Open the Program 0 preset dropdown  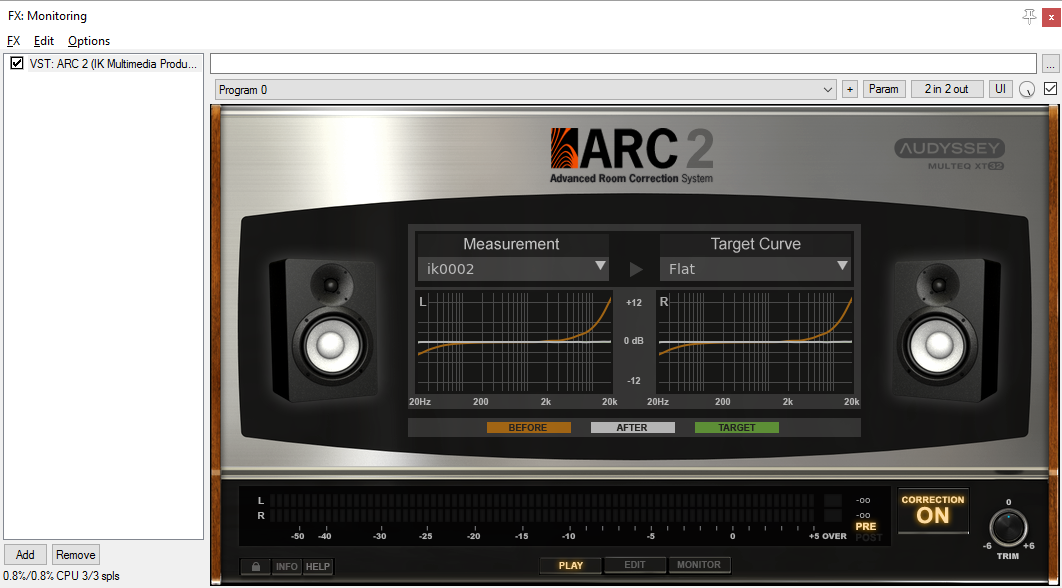(526, 89)
